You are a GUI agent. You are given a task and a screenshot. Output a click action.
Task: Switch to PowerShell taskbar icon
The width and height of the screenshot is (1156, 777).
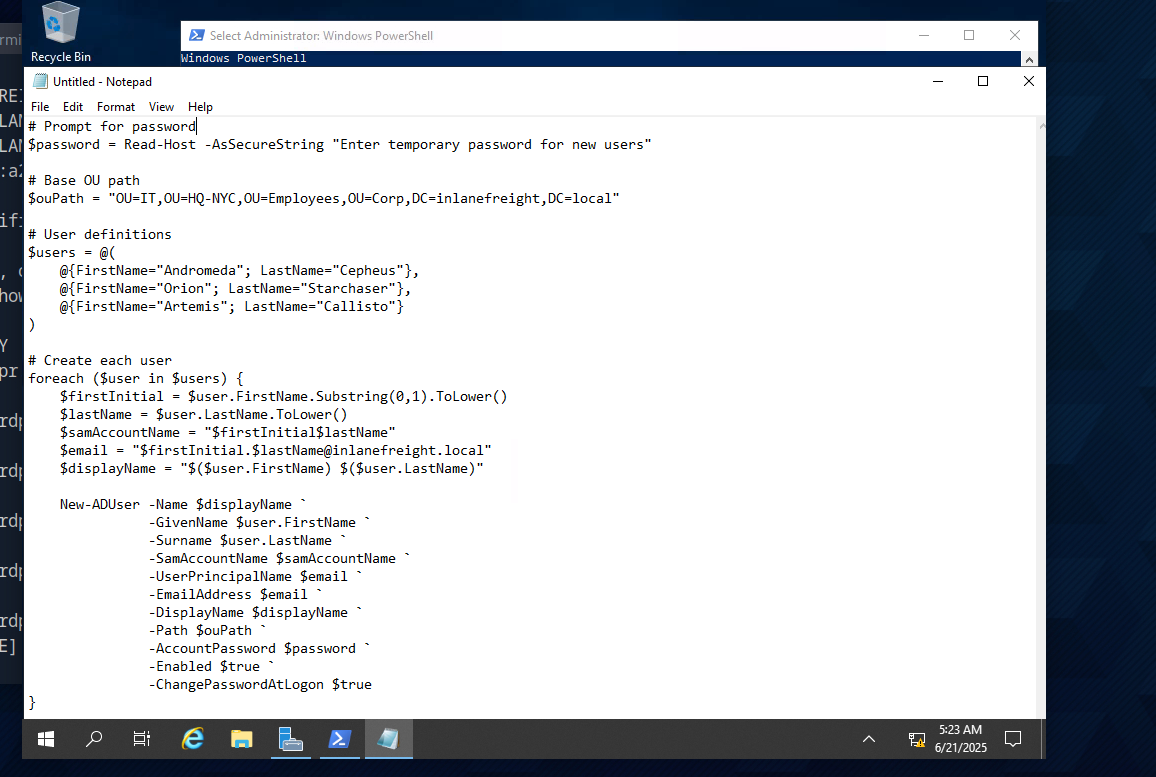tap(339, 739)
